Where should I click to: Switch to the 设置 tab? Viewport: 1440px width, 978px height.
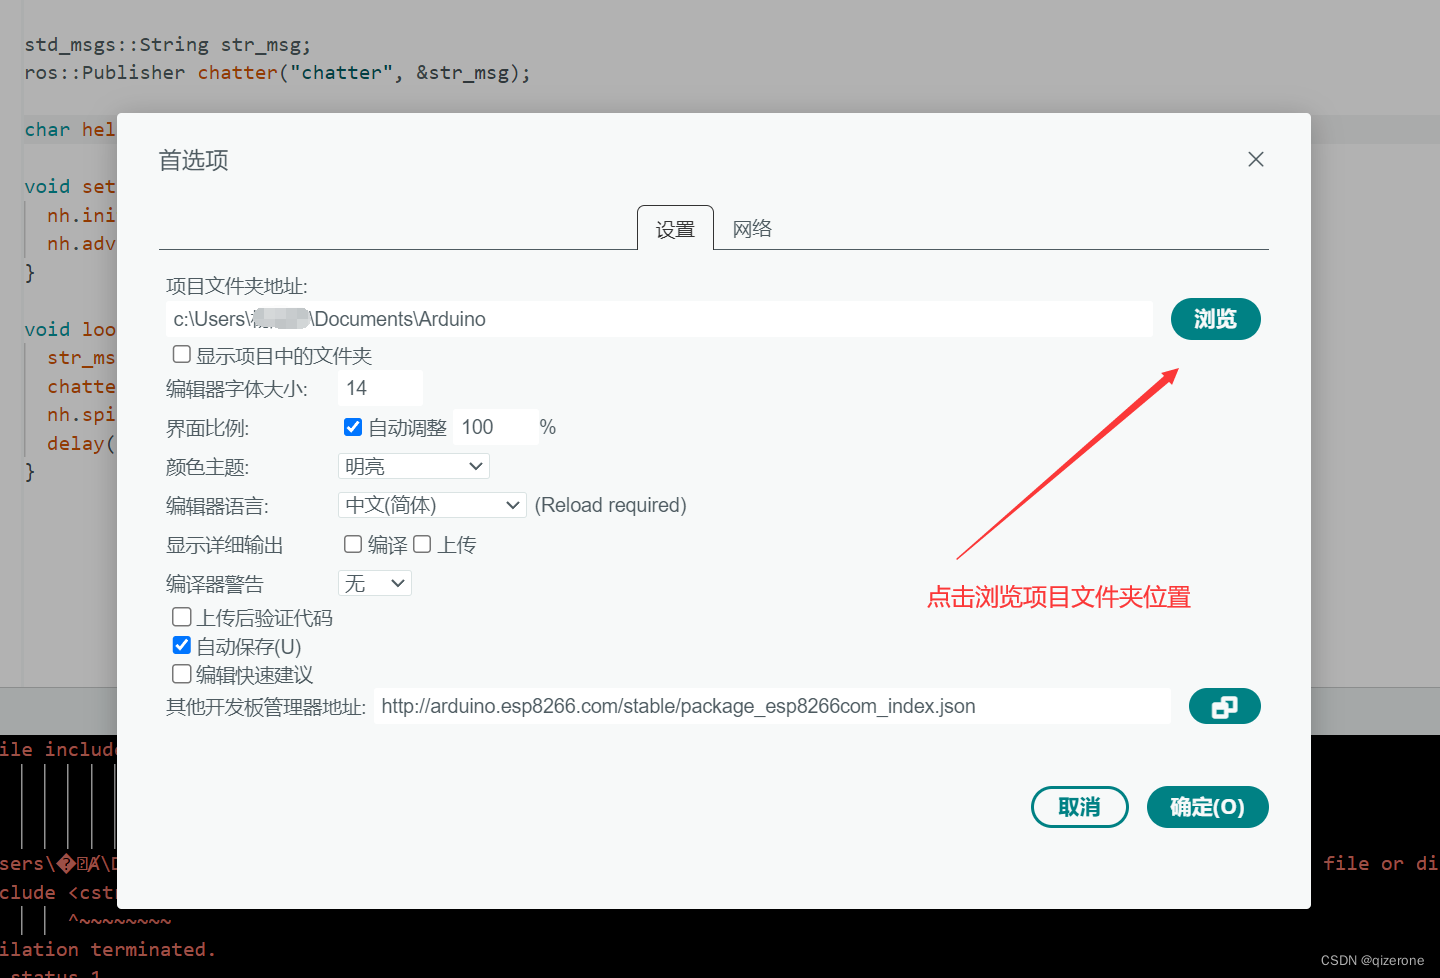(675, 228)
